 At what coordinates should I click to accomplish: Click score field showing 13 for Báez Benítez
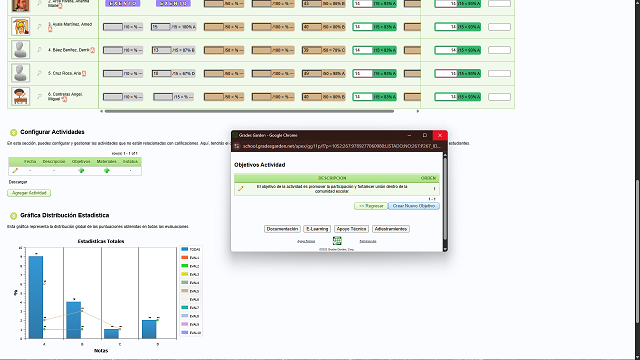(161, 50)
